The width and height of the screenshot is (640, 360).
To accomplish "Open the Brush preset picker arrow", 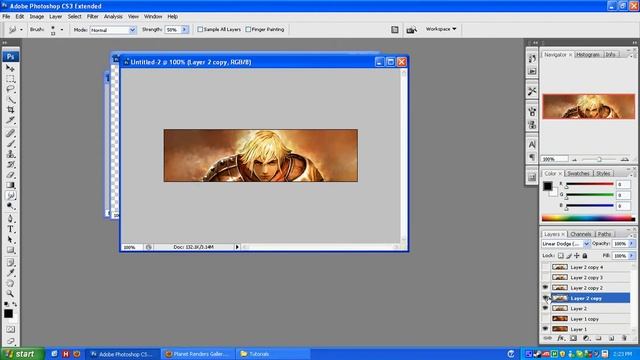I will point(62,30).
